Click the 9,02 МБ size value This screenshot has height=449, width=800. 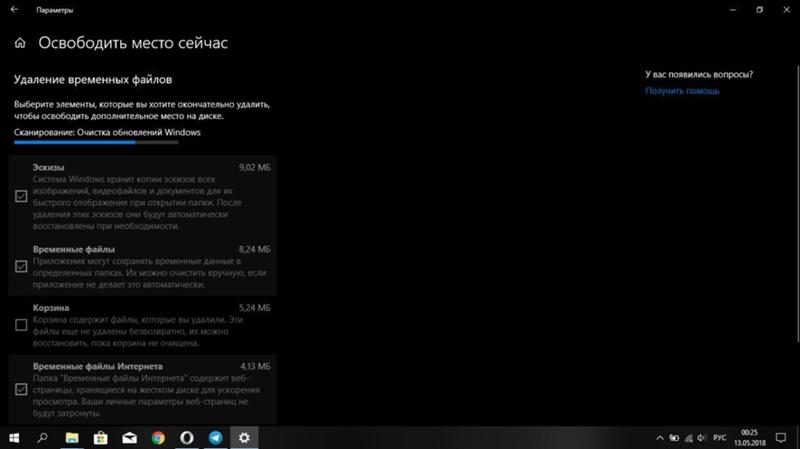coord(255,167)
